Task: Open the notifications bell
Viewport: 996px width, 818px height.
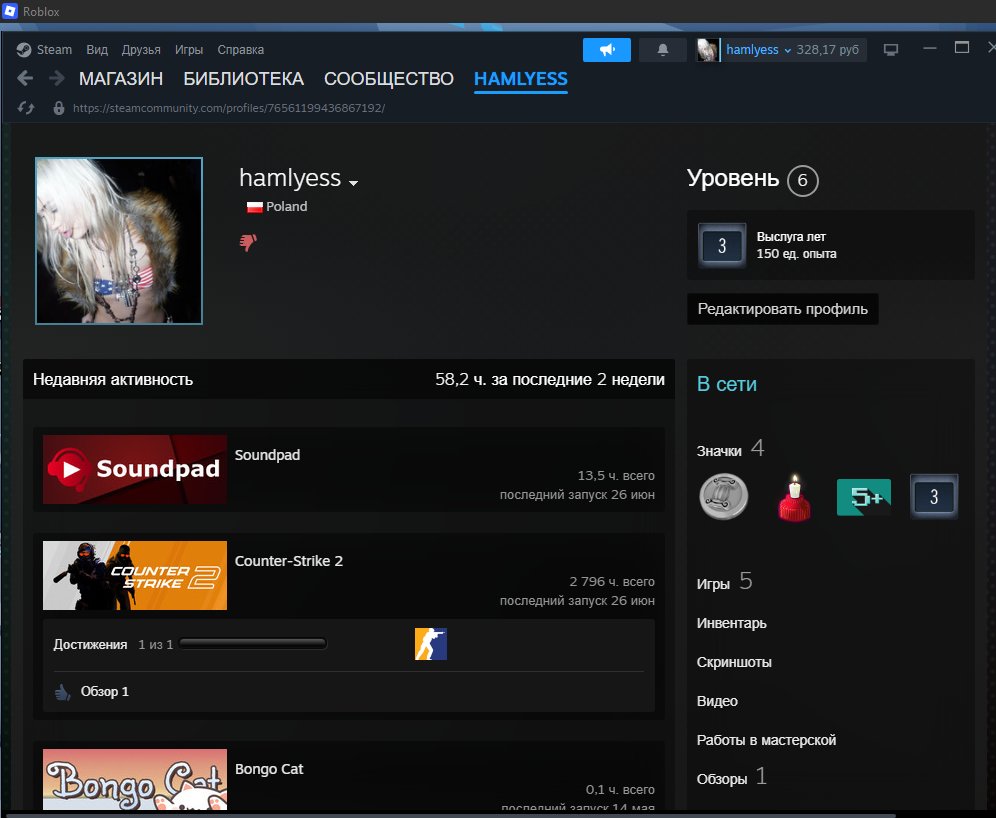Action: point(663,50)
